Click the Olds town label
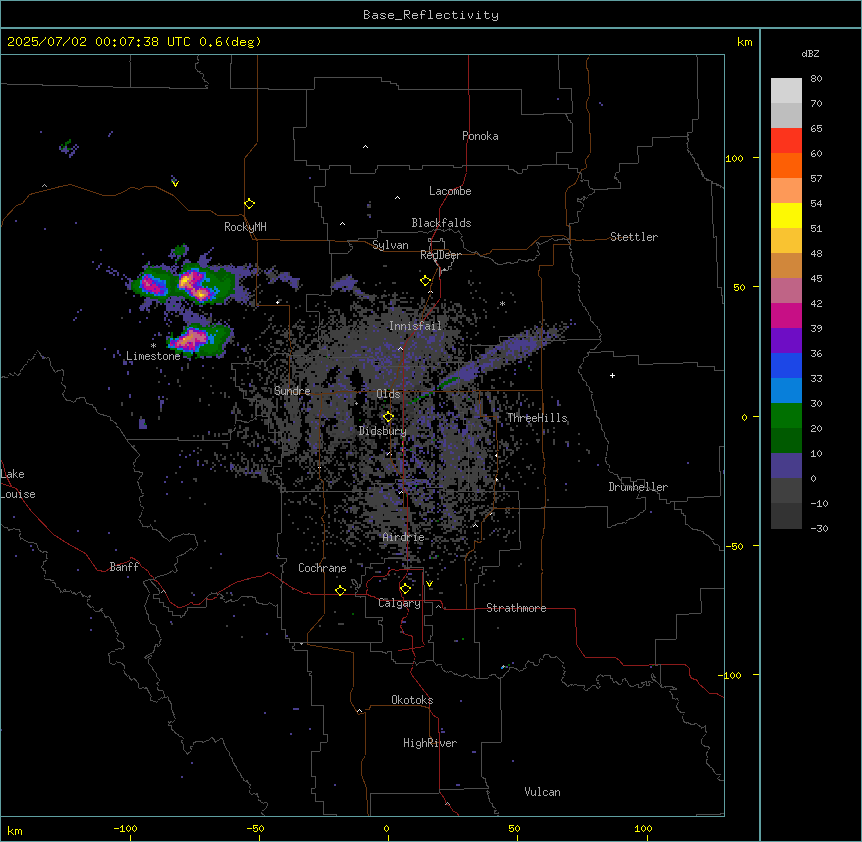This screenshot has height=842, width=862. pos(388,394)
